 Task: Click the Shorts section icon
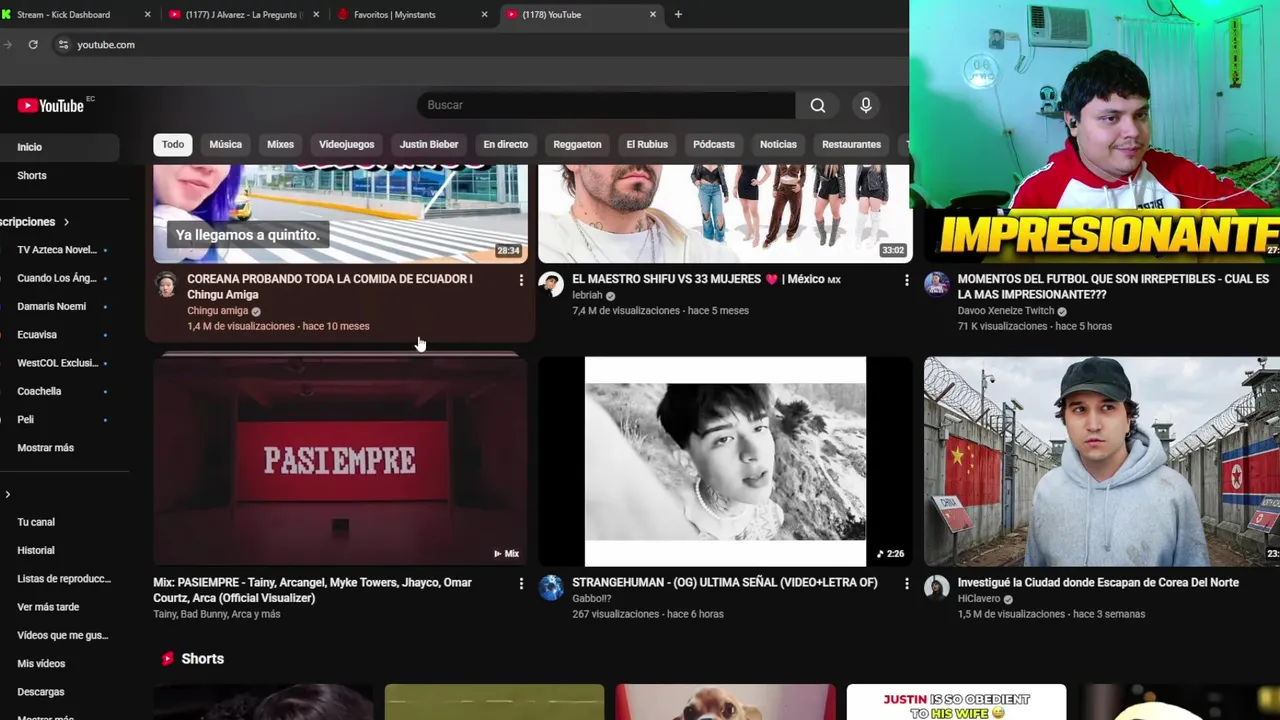point(168,658)
